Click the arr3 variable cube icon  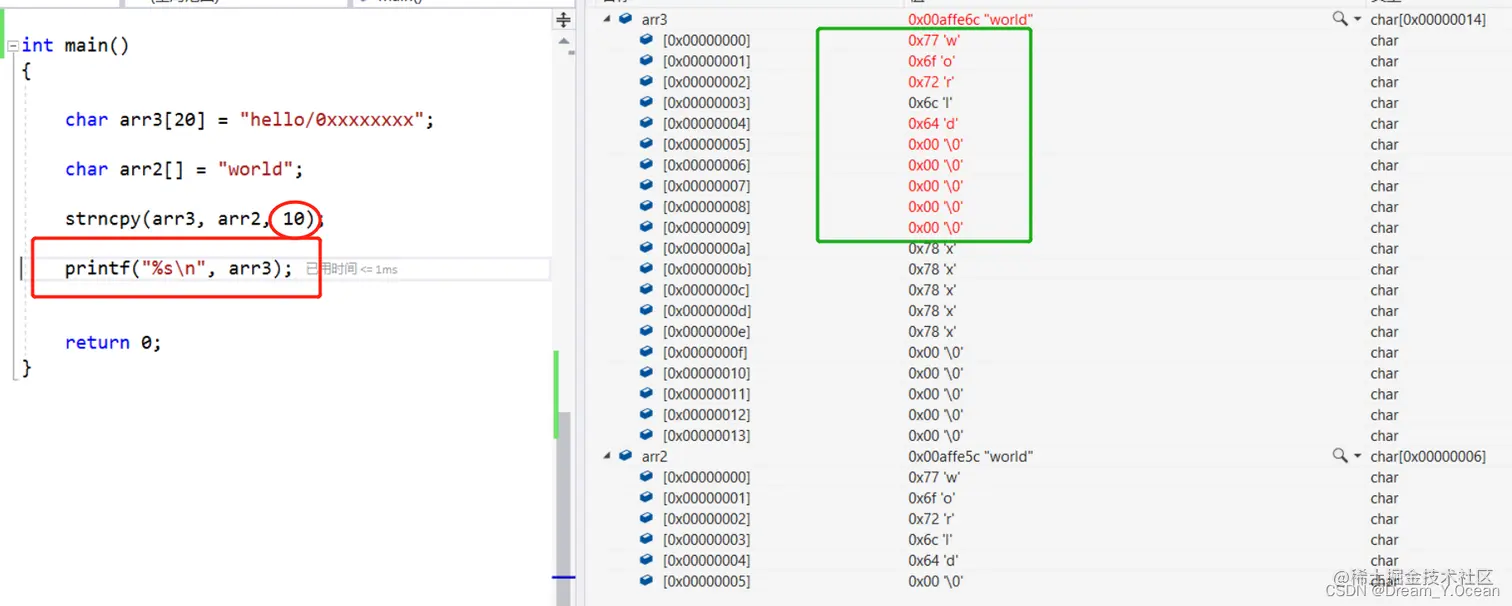pyautogui.click(x=625, y=19)
